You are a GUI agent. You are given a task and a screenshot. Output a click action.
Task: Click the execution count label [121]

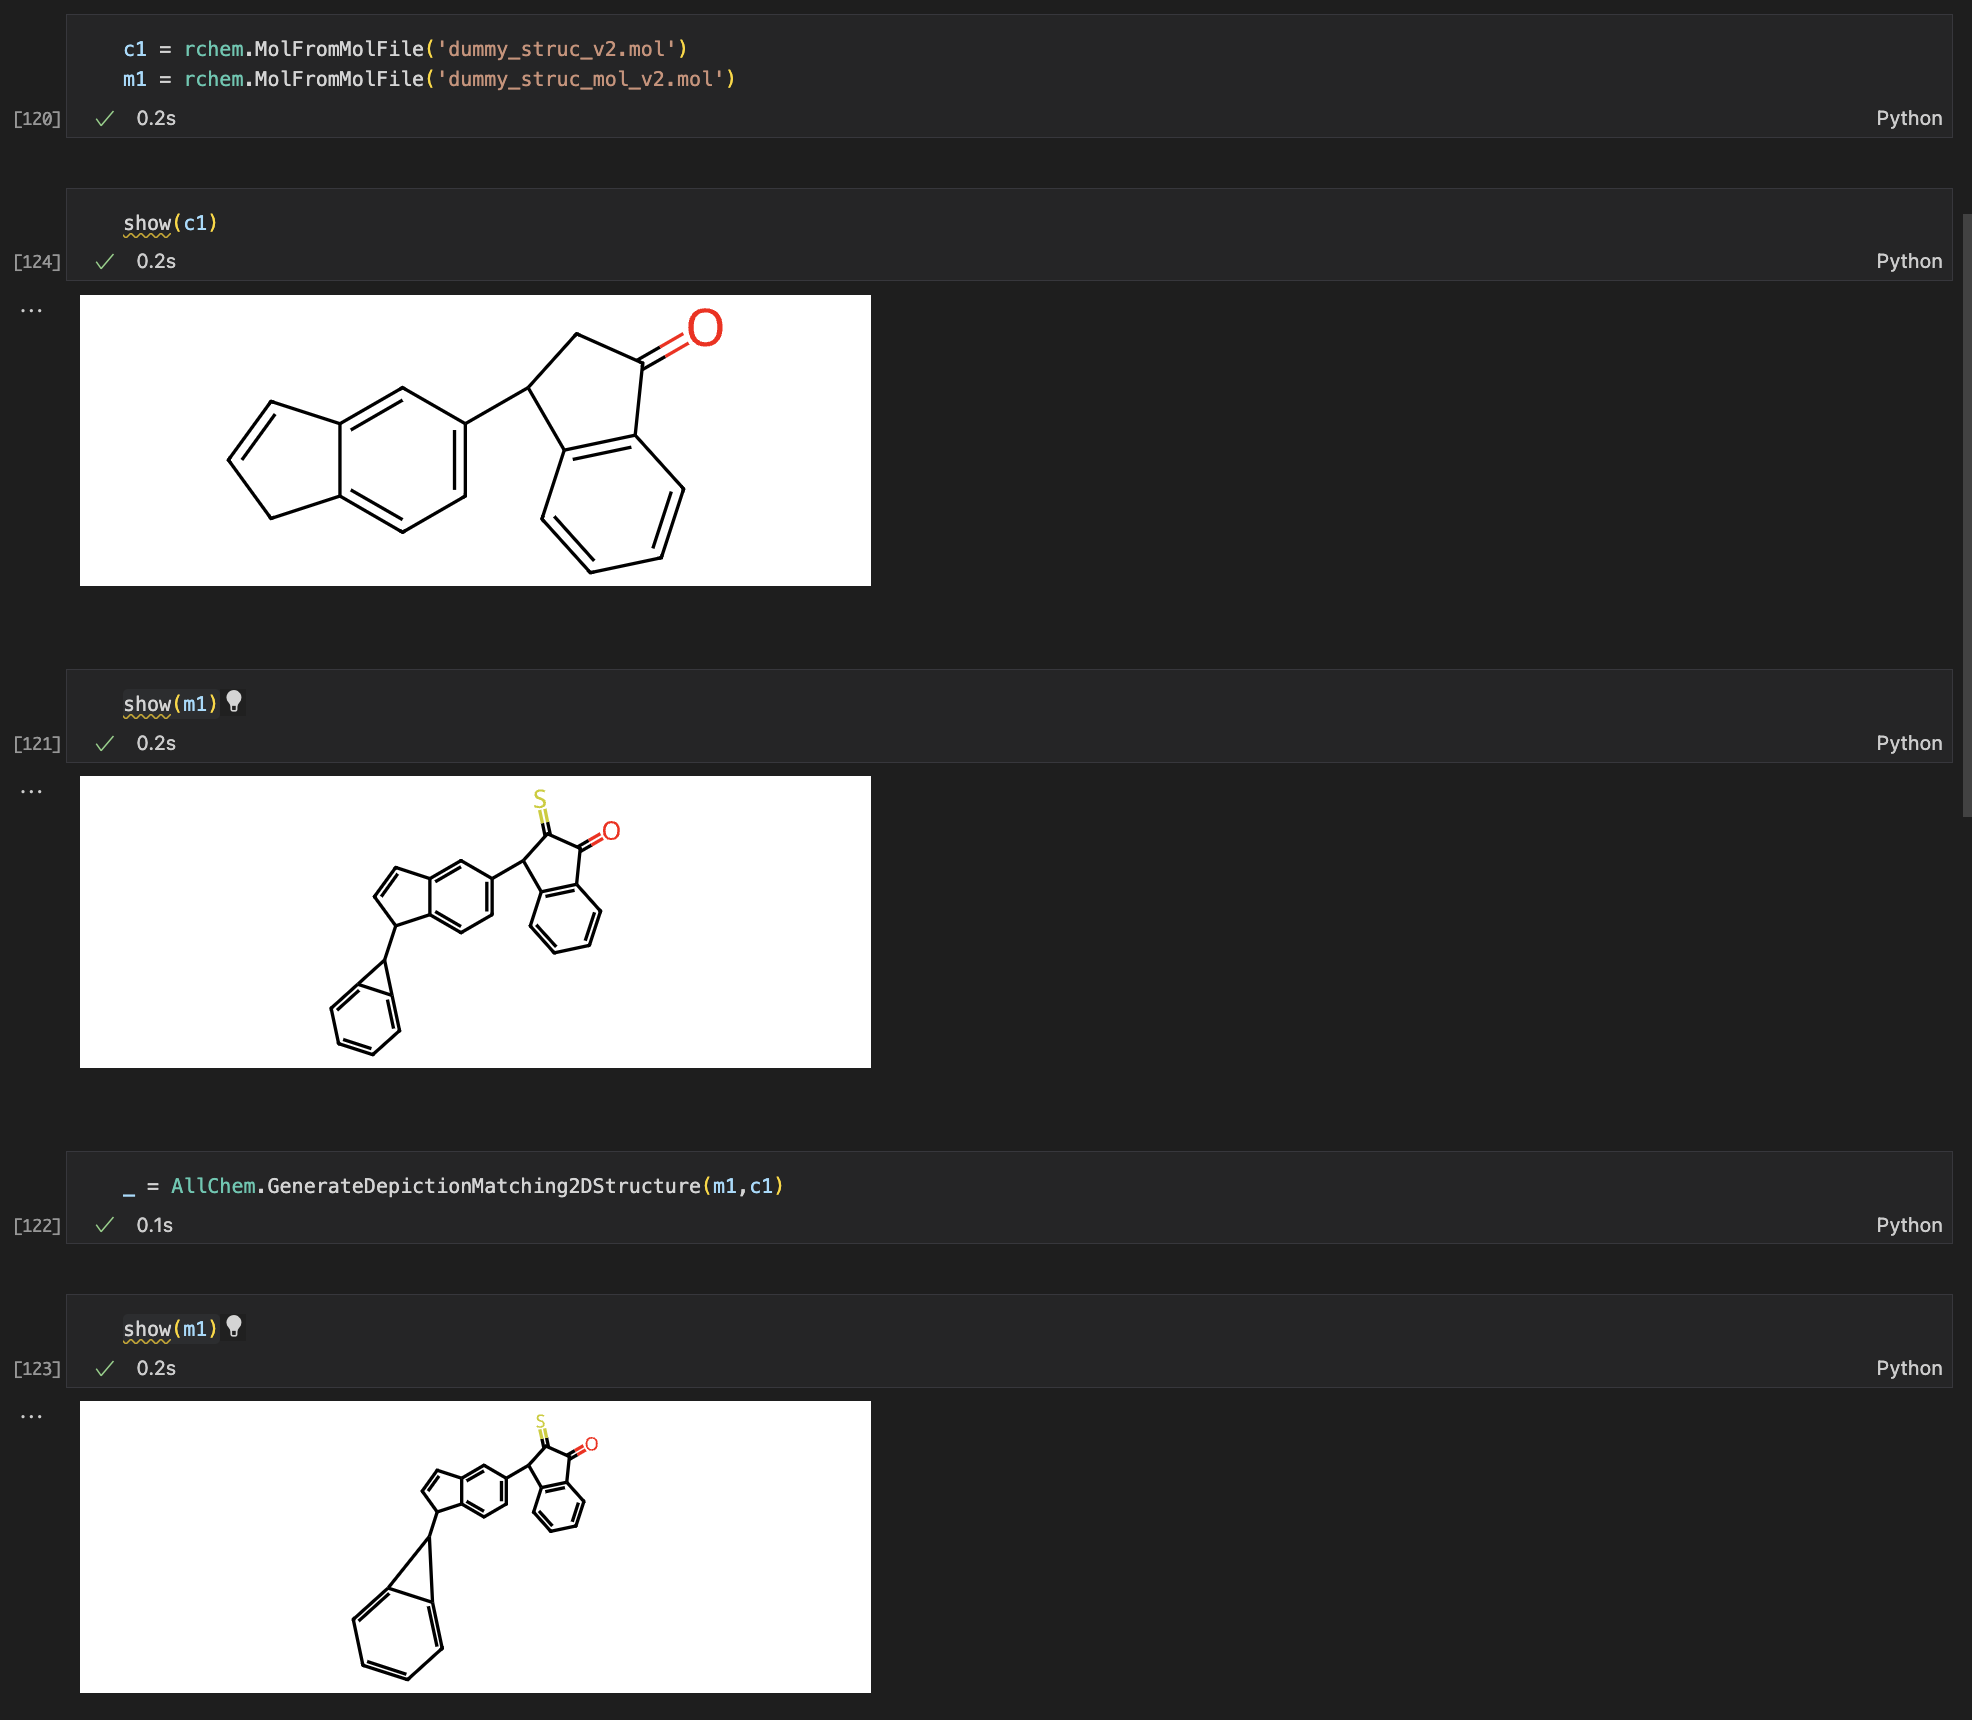pos(37,743)
